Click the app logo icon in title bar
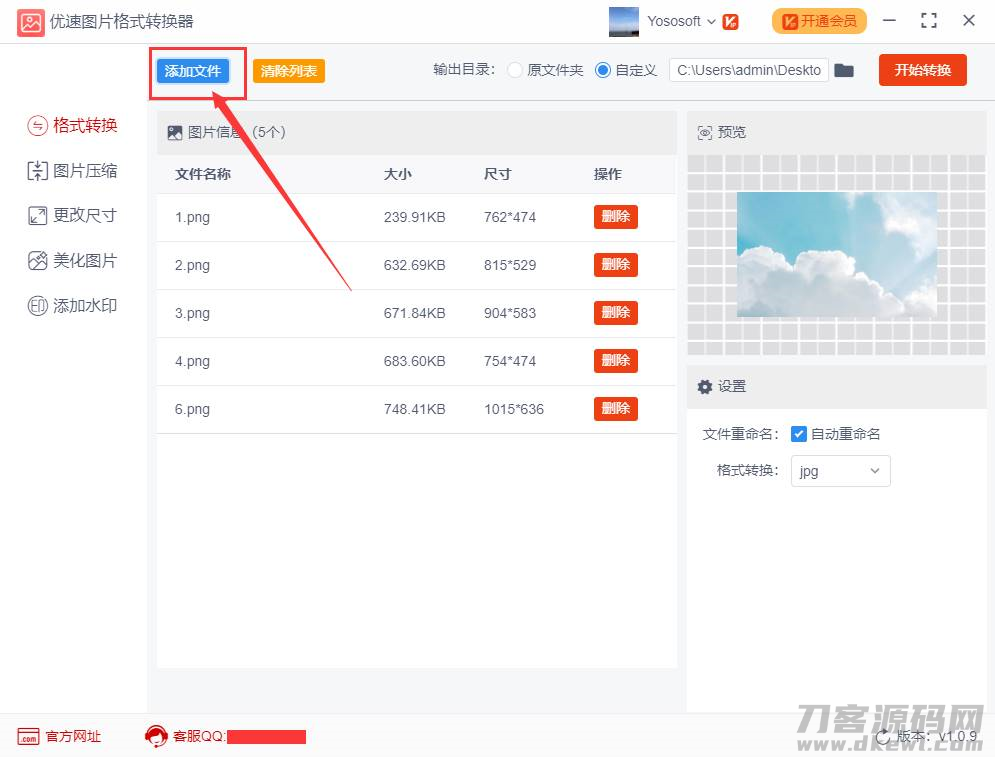This screenshot has height=757, width=995. (x=30, y=22)
